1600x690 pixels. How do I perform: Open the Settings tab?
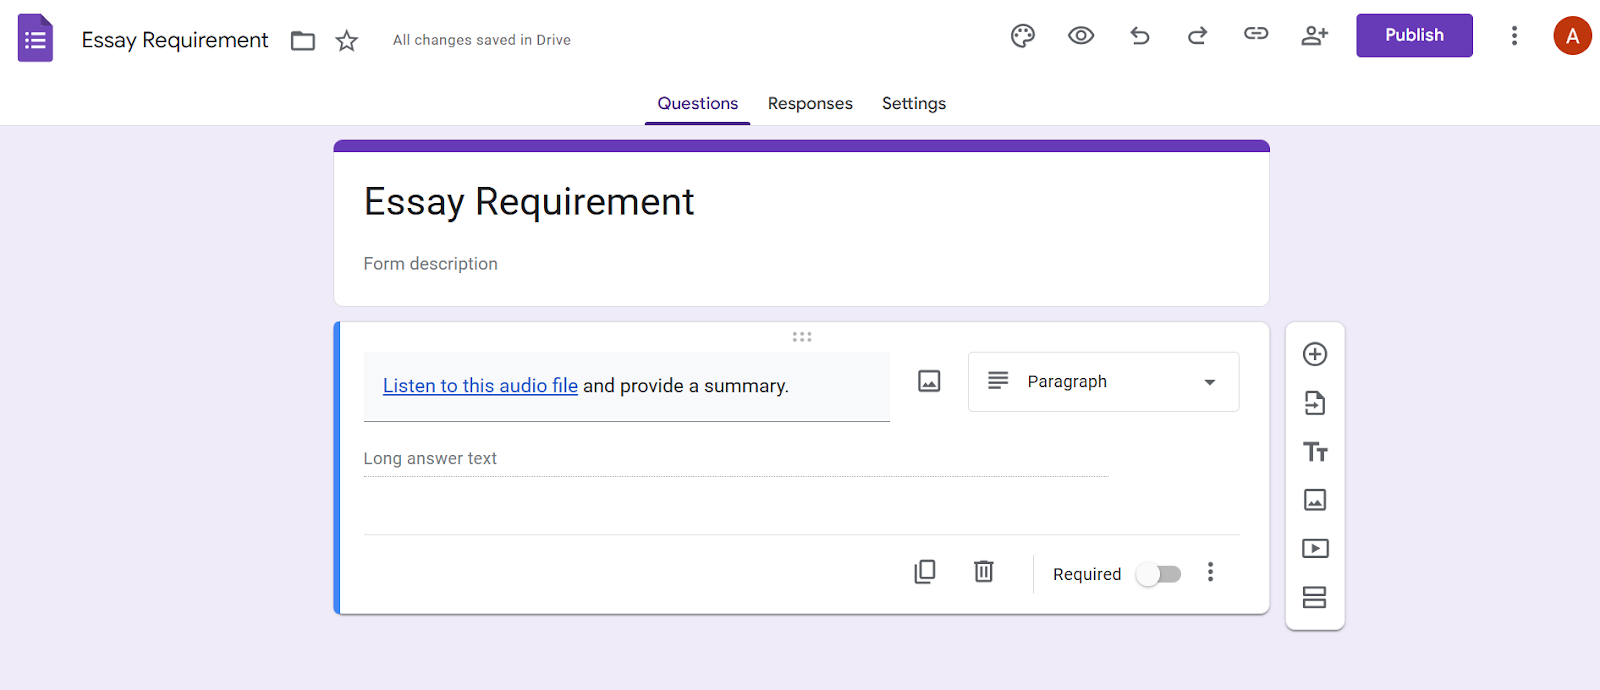(x=914, y=104)
